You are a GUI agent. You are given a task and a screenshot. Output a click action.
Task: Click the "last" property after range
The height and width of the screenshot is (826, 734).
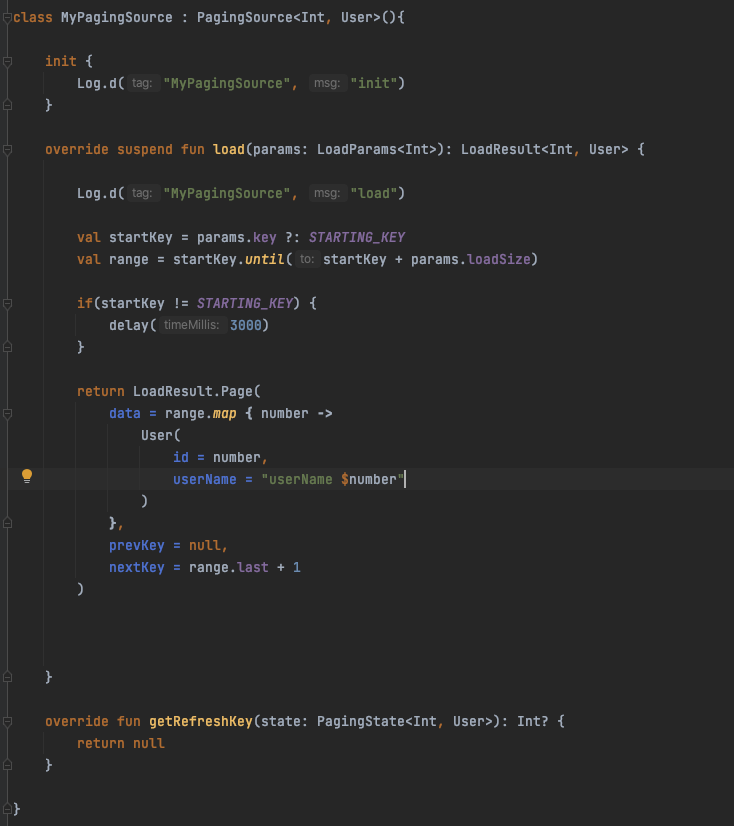252,567
